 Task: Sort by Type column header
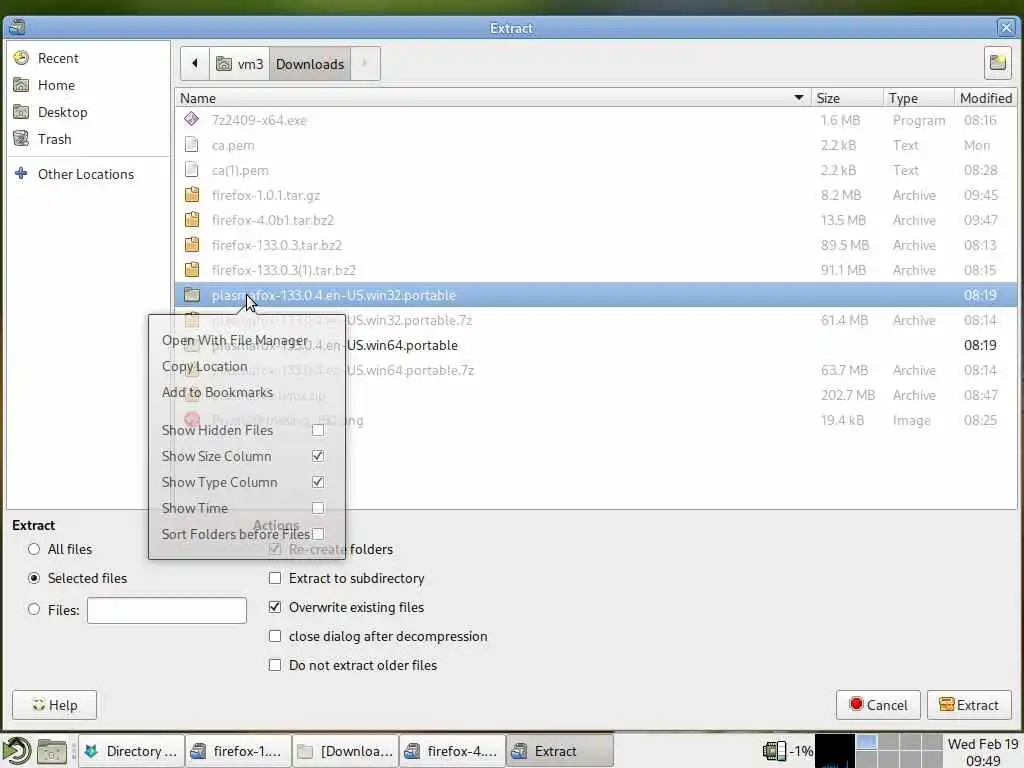(x=918, y=98)
